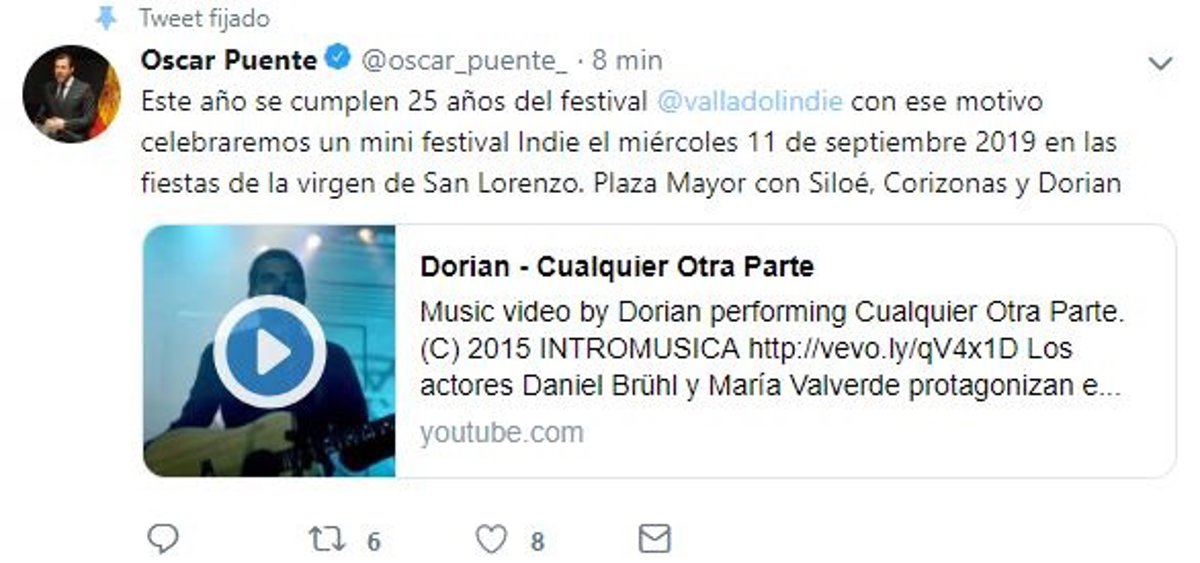Click the tweet body text to expand
1200x563 pixels.
(631, 143)
